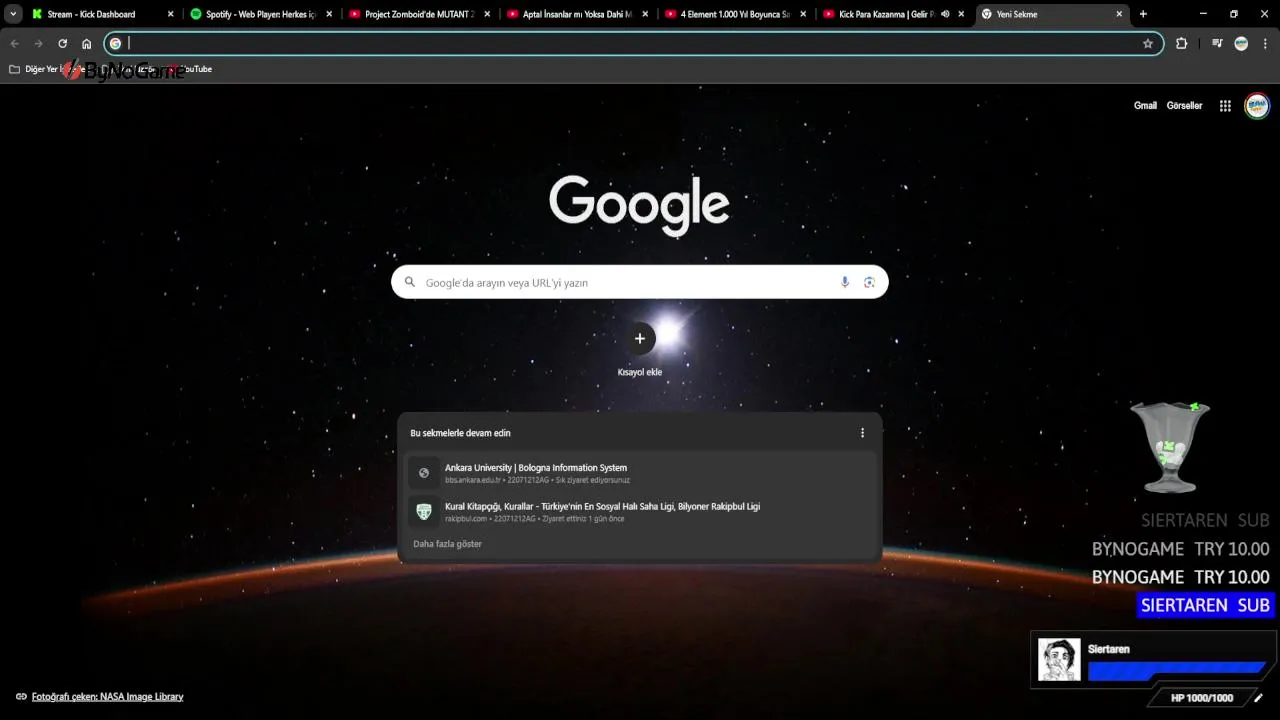Open the Google account avatar
The height and width of the screenshot is (720, 1280).
click(1257, 106)
